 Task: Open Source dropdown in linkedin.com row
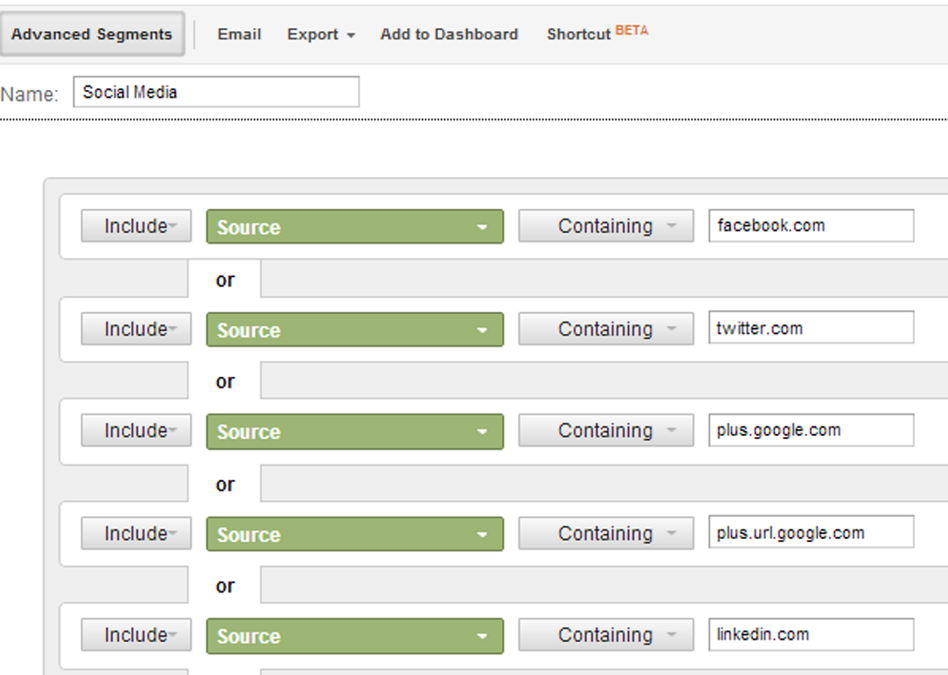pyautogui.click(x=355, y=636)
